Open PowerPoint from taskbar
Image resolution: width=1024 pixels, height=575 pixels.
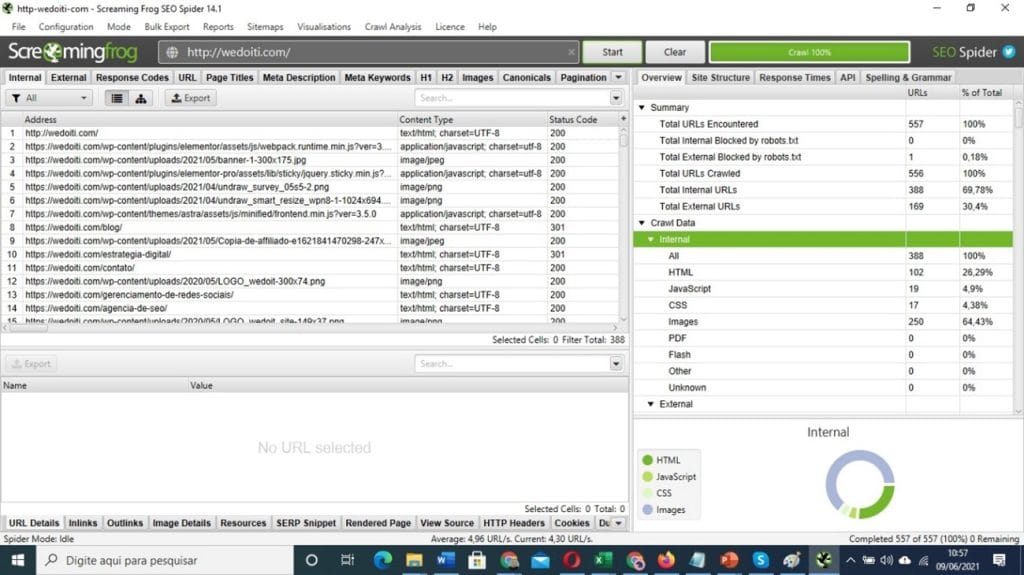click(x=729, y=560)
